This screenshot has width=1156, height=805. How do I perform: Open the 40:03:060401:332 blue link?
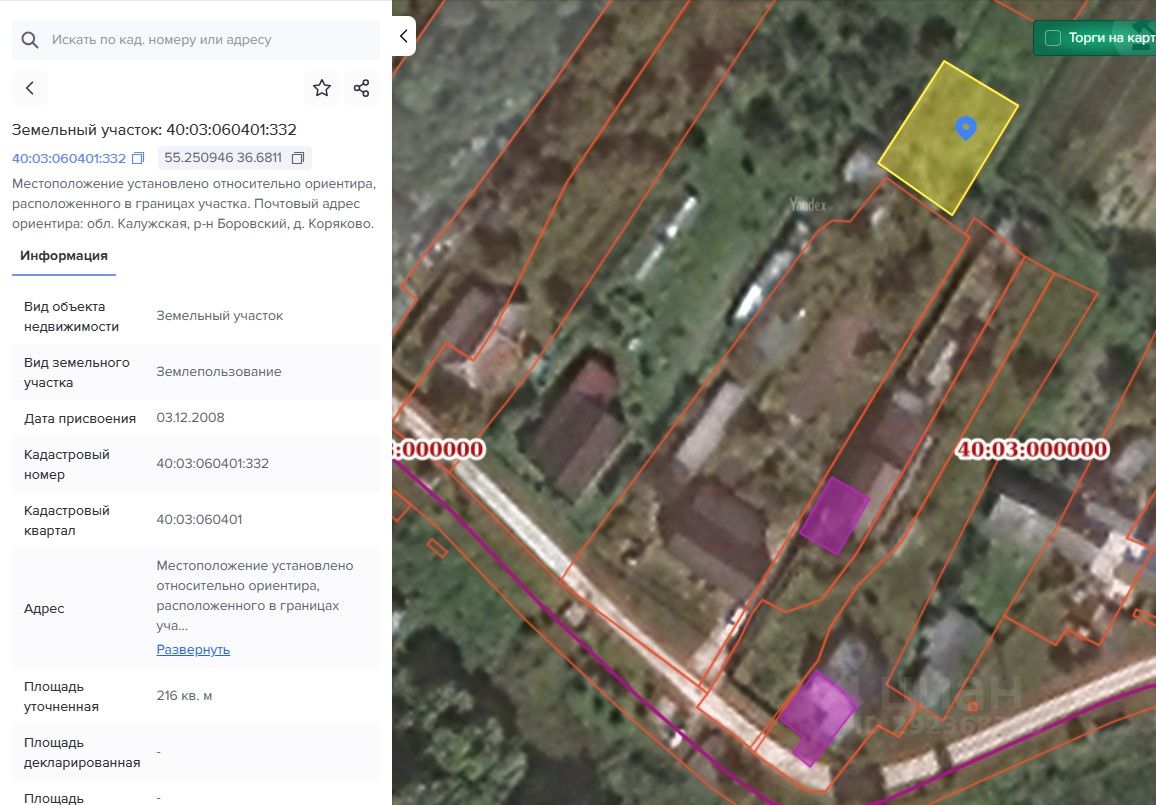[69, 158]
